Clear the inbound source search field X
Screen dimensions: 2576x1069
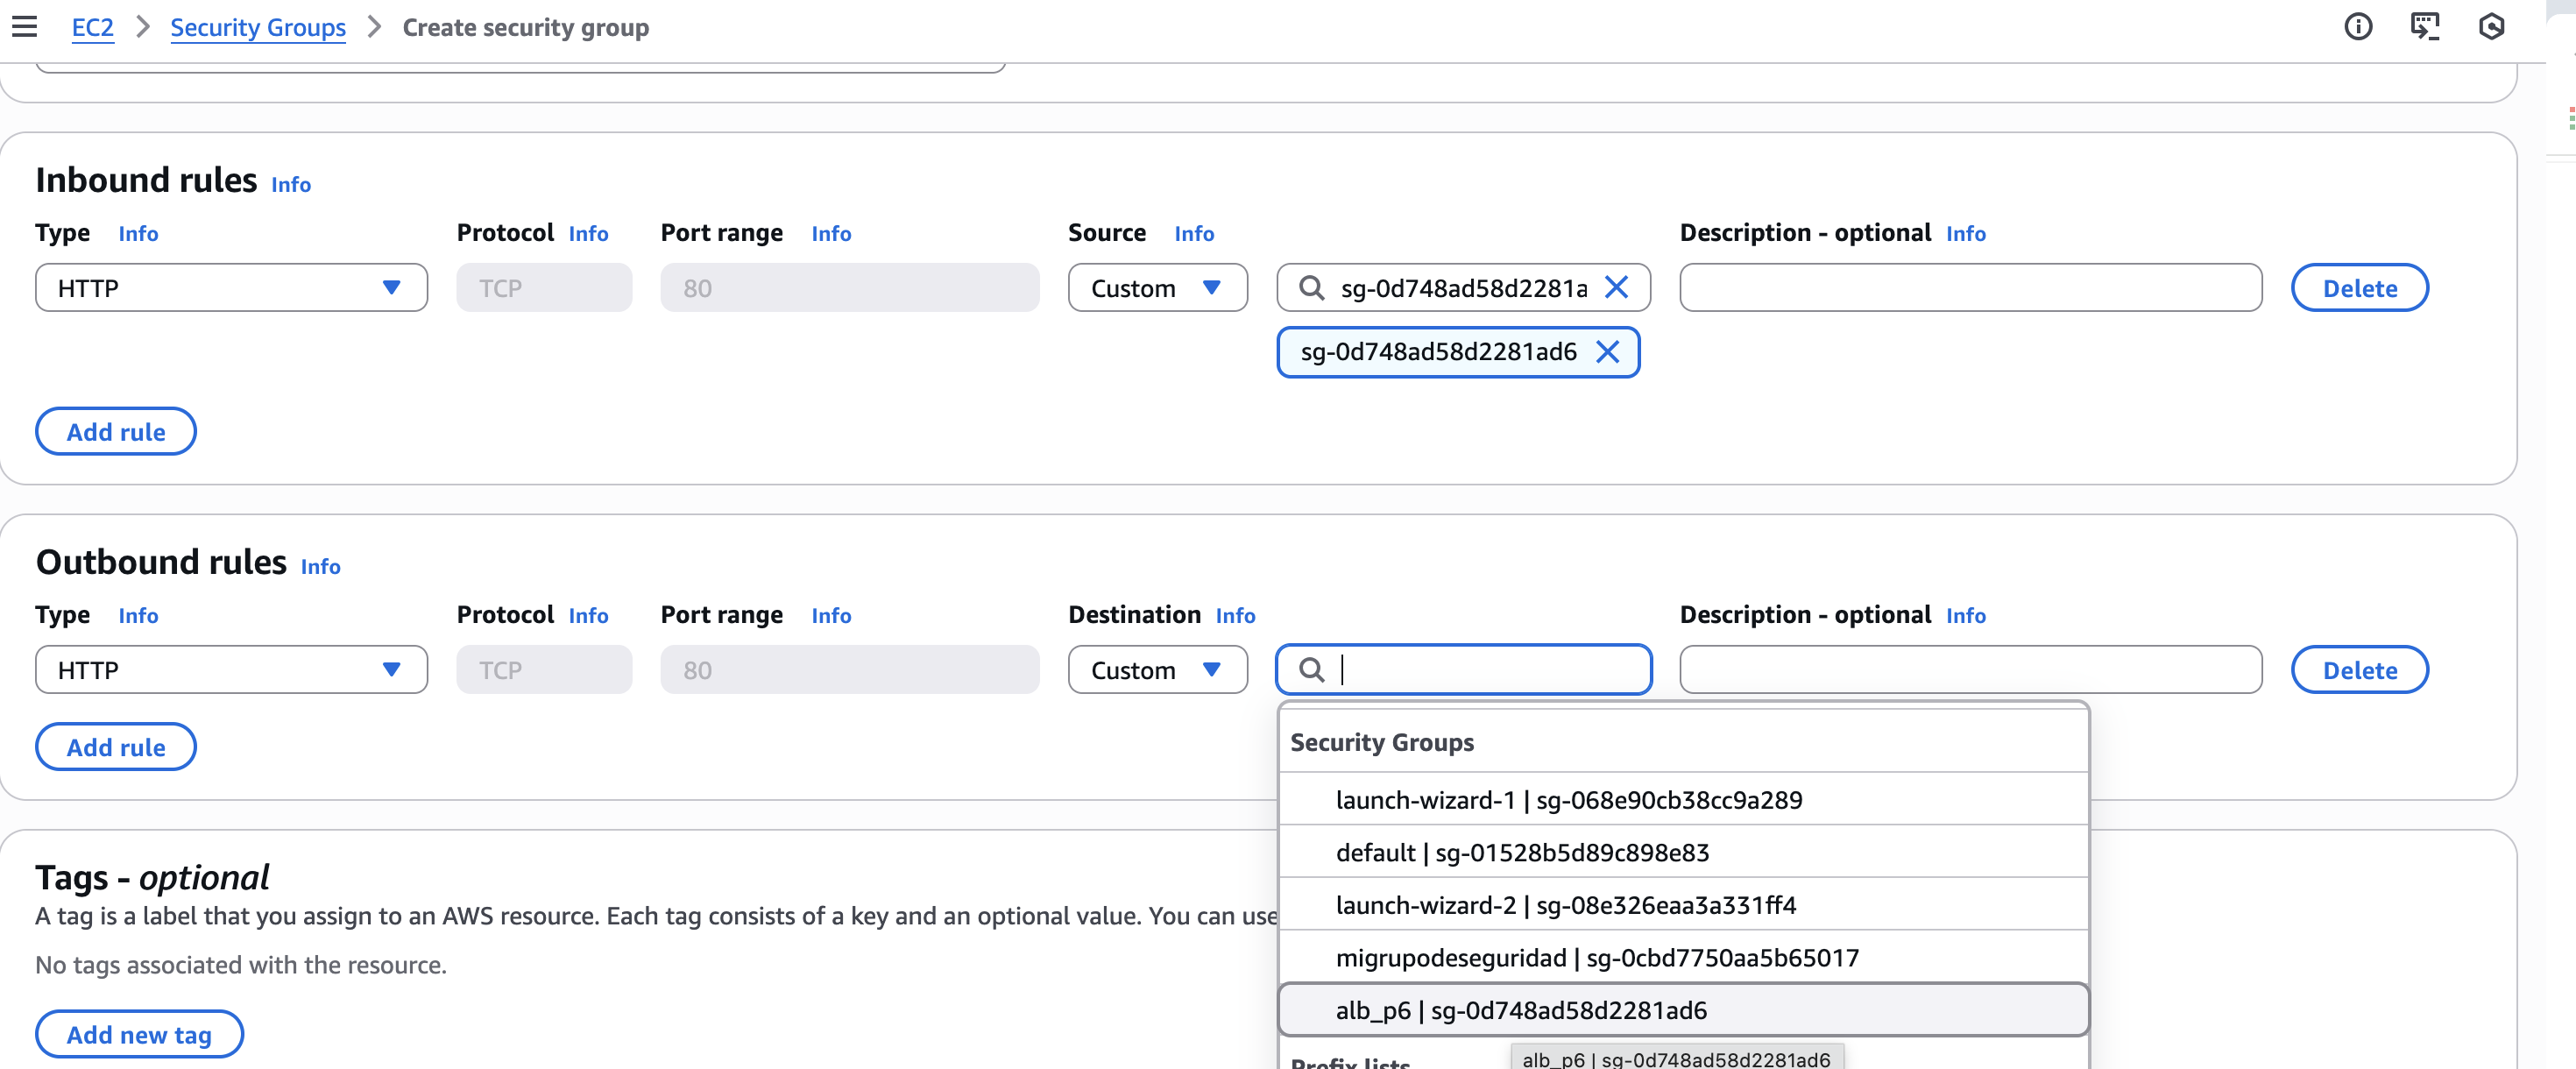coord(1616,288)
